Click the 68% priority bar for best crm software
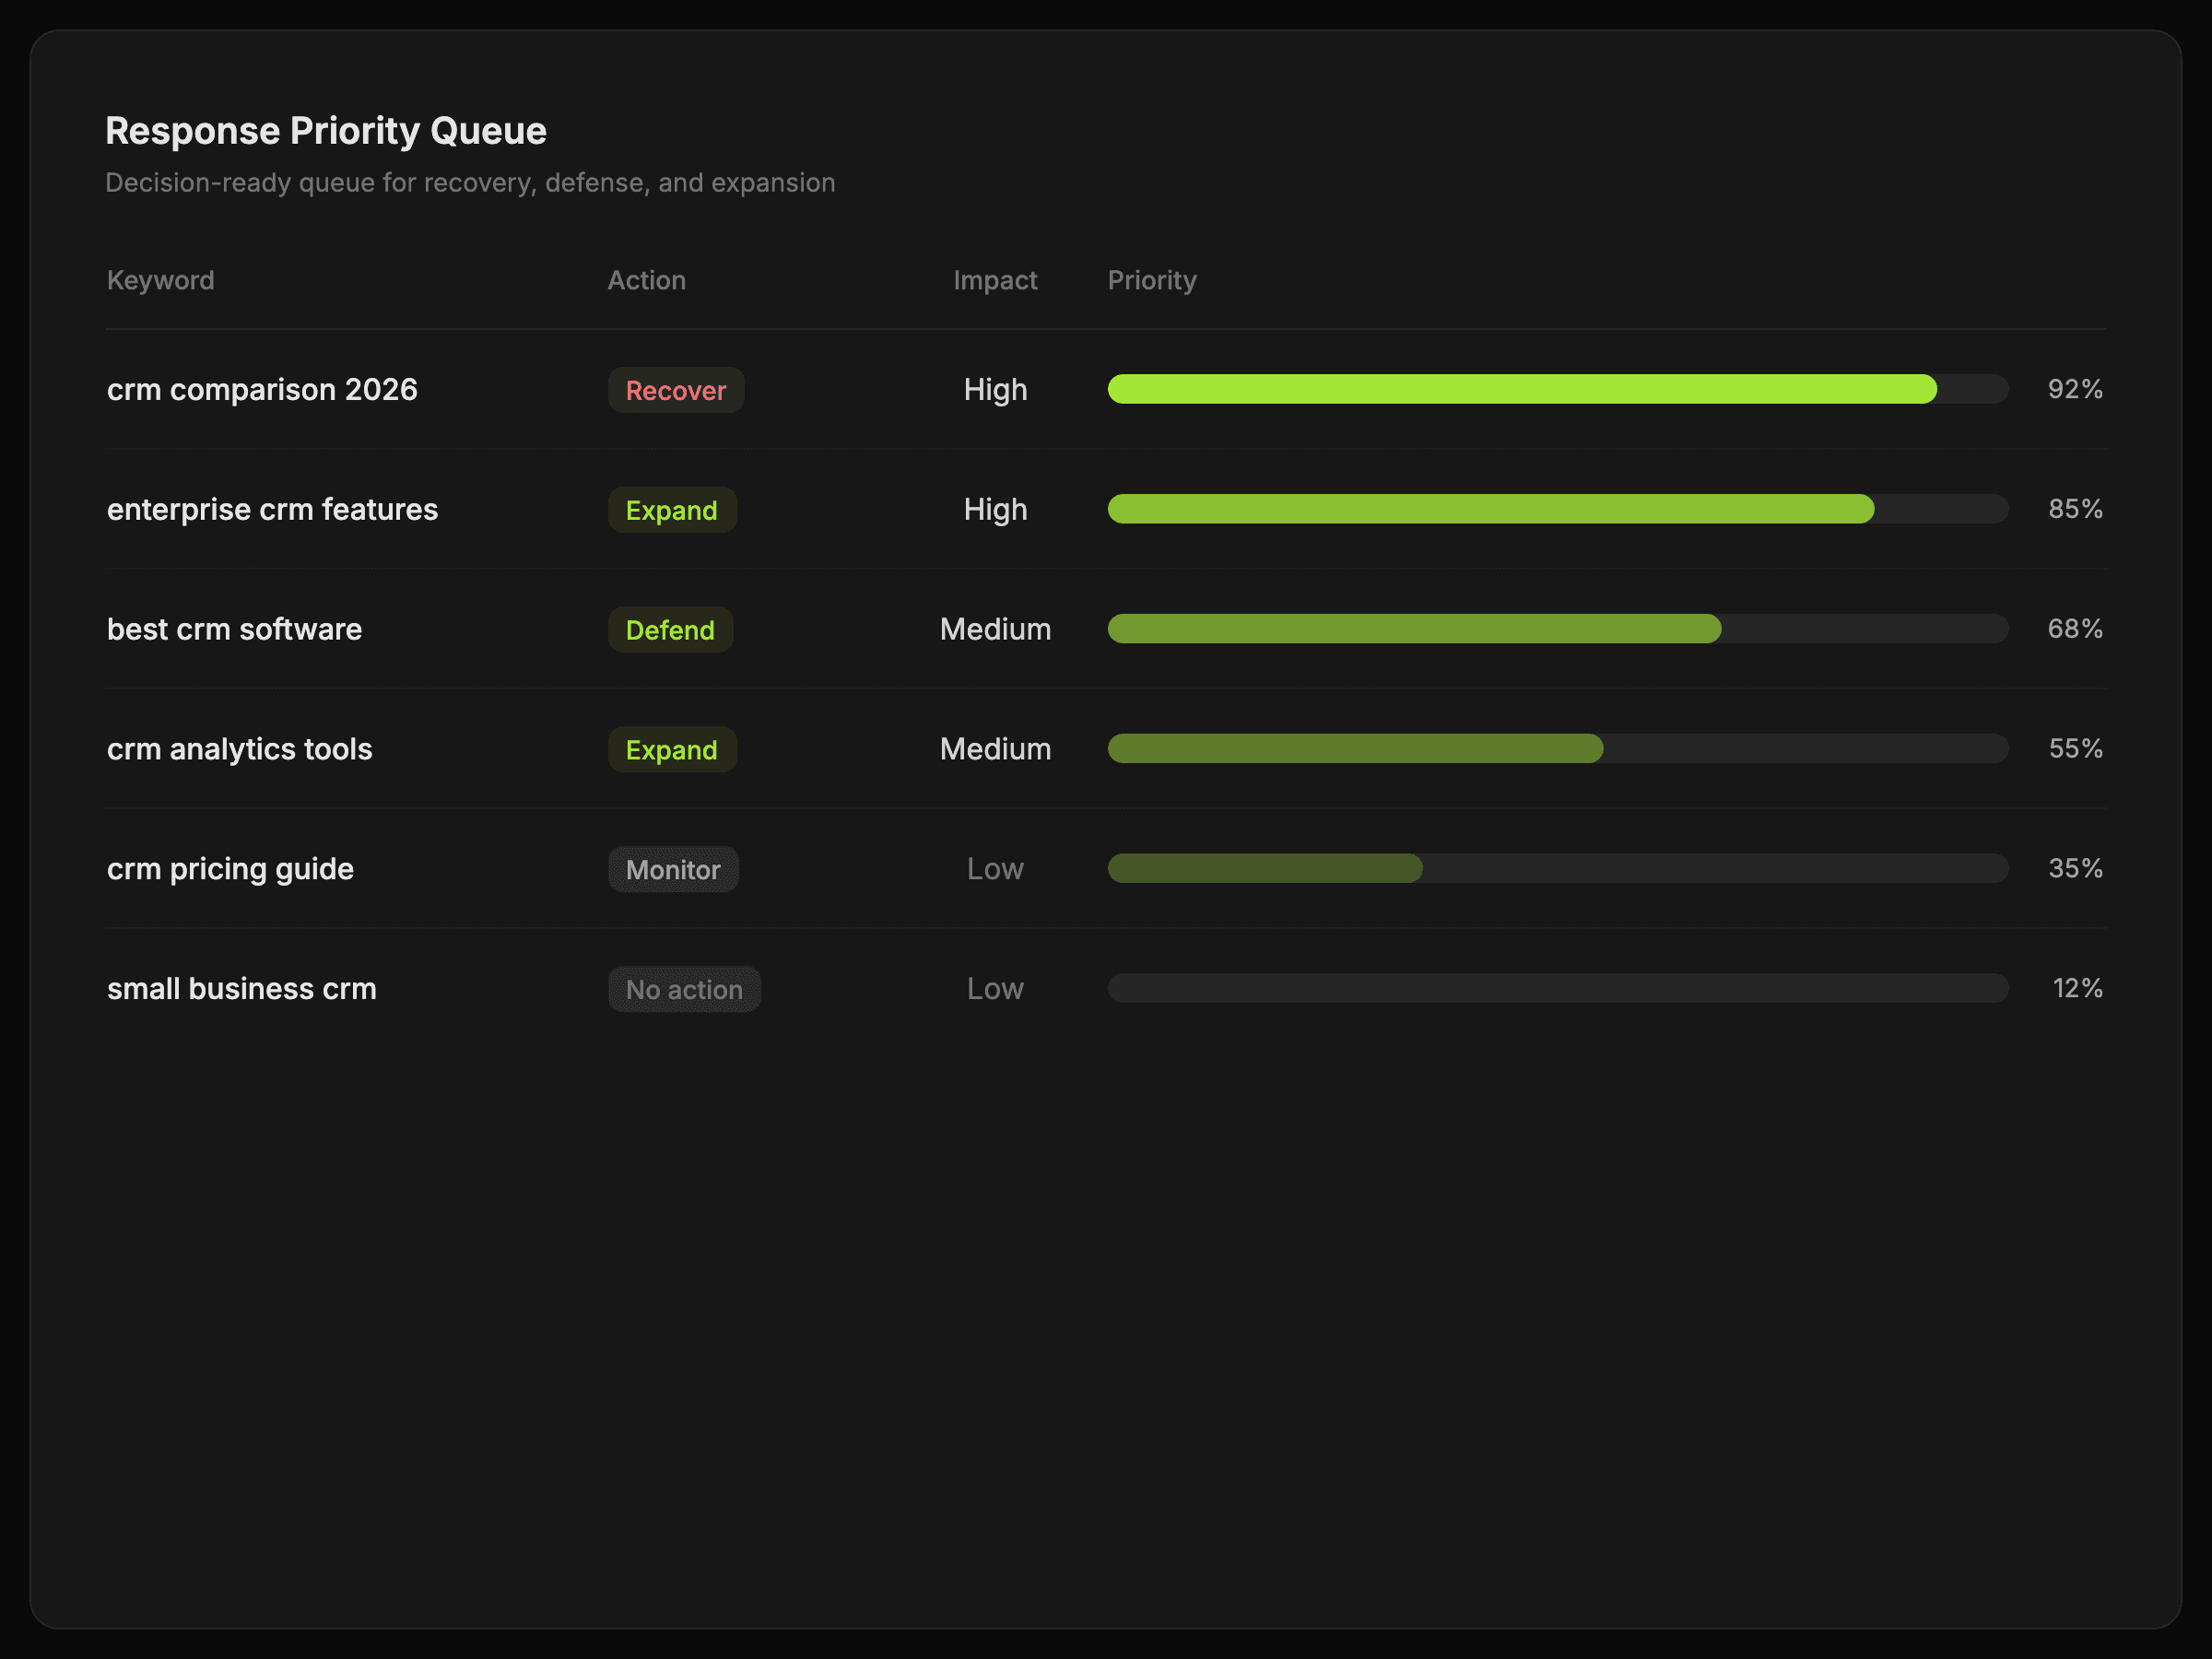This screenshot has width=2212, height=1659. [1556, 629]
